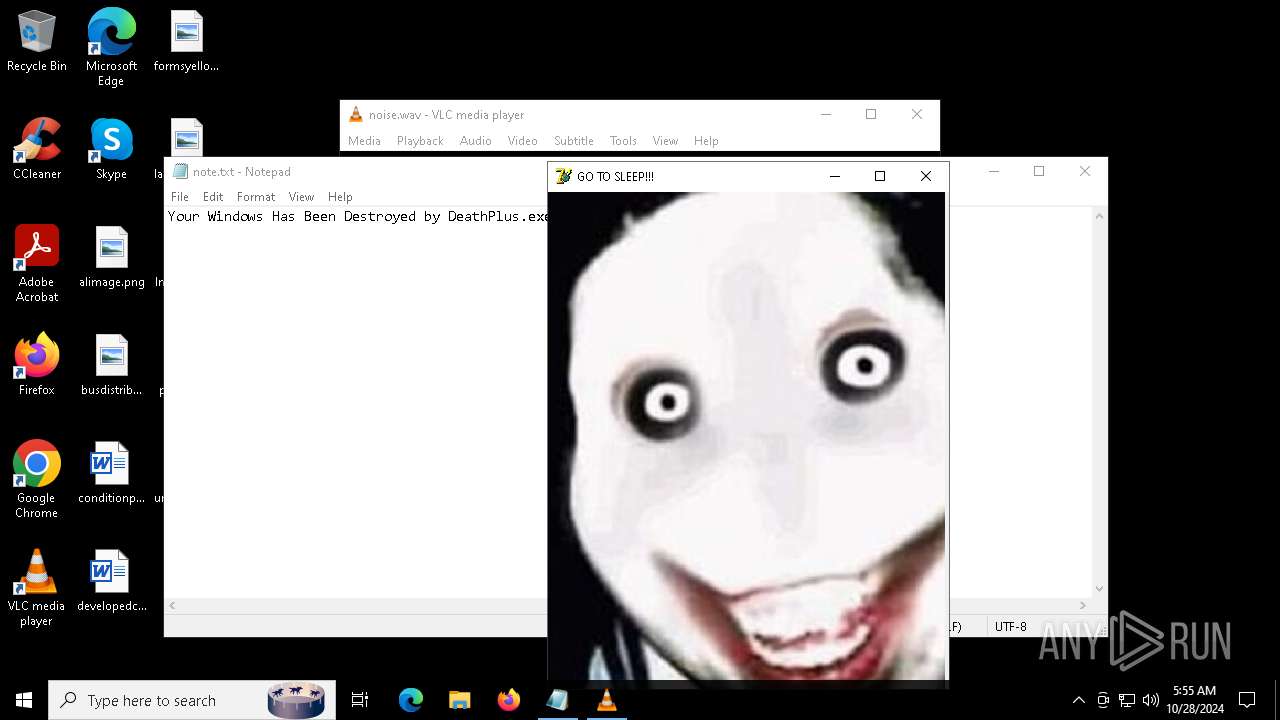Click the face image in GO TO SLEEP!!! window
The height and width of the screenshot is (720, 1280).
(x=747, y=436)
